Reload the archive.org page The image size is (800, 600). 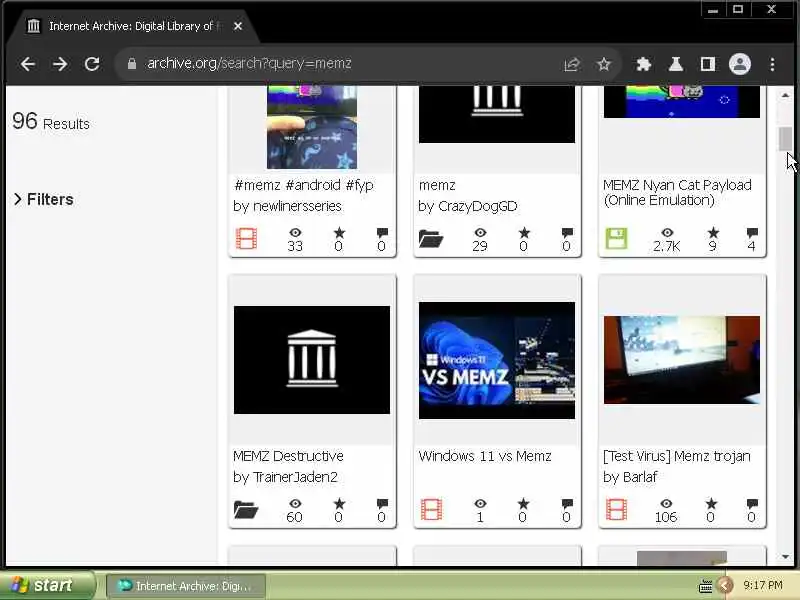(x=92, y=64)
